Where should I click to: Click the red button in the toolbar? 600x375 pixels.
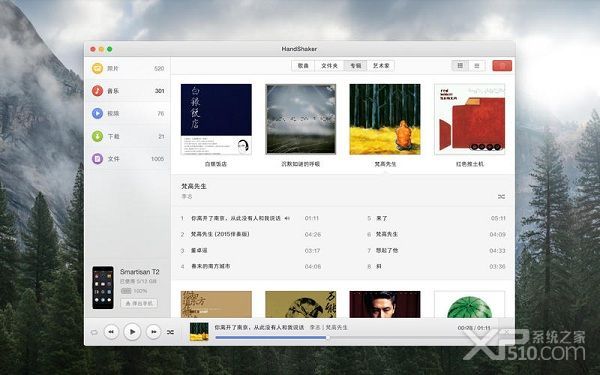pos(502,66)
